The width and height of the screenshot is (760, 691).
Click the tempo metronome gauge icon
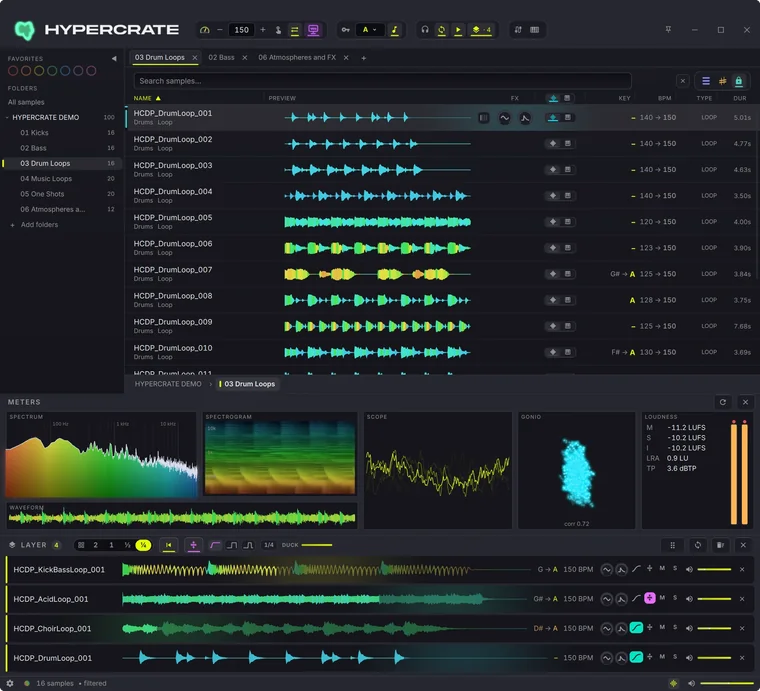205,30
